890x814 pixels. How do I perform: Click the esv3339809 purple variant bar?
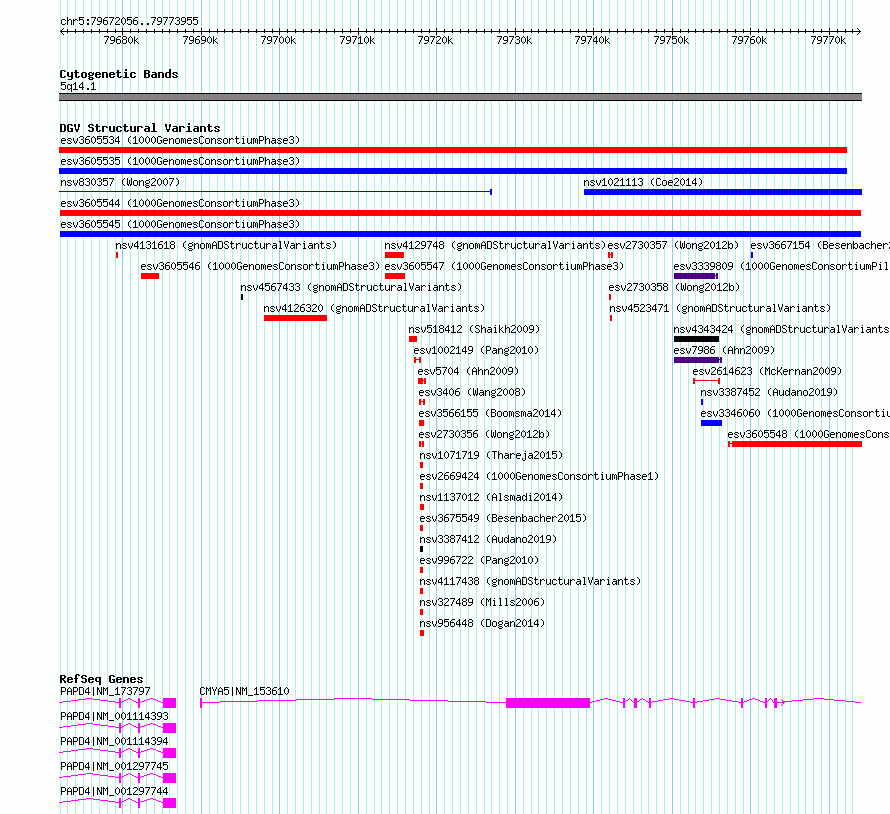point(695,276)
